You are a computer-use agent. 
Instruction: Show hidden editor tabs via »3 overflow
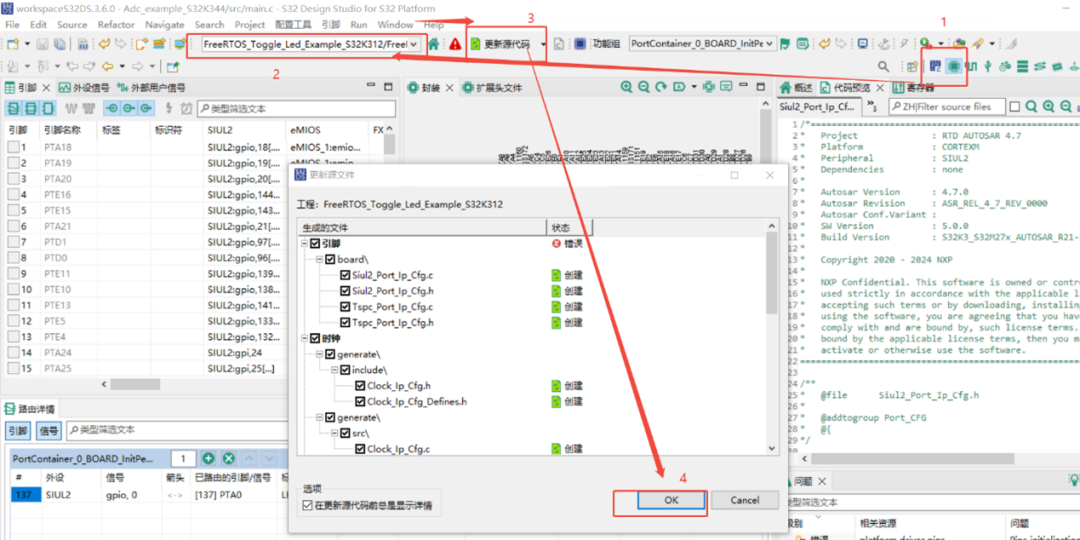(x=871, y=106)
